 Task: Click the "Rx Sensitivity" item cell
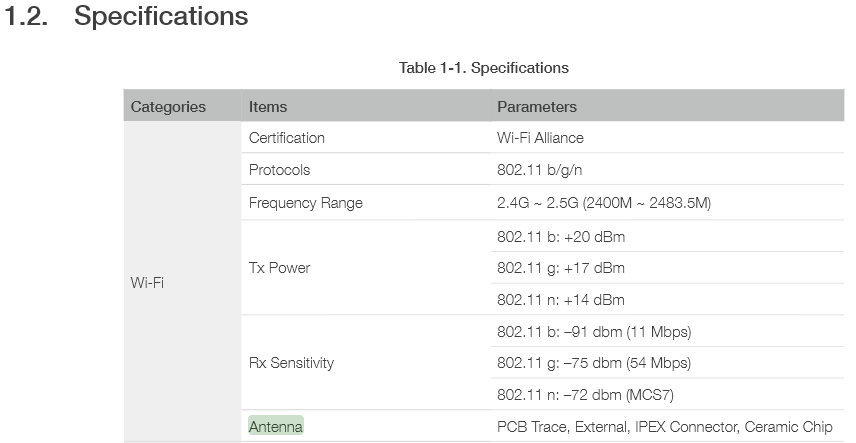point(291,363)
